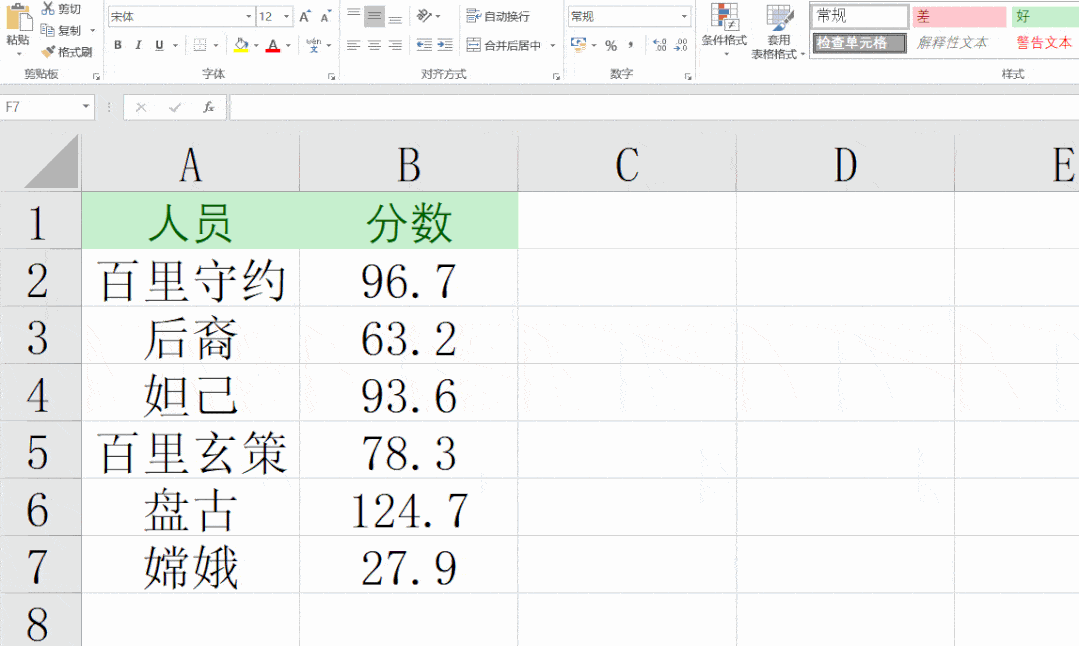Open Conditional Formatting (条件格式)

(724, 29)
